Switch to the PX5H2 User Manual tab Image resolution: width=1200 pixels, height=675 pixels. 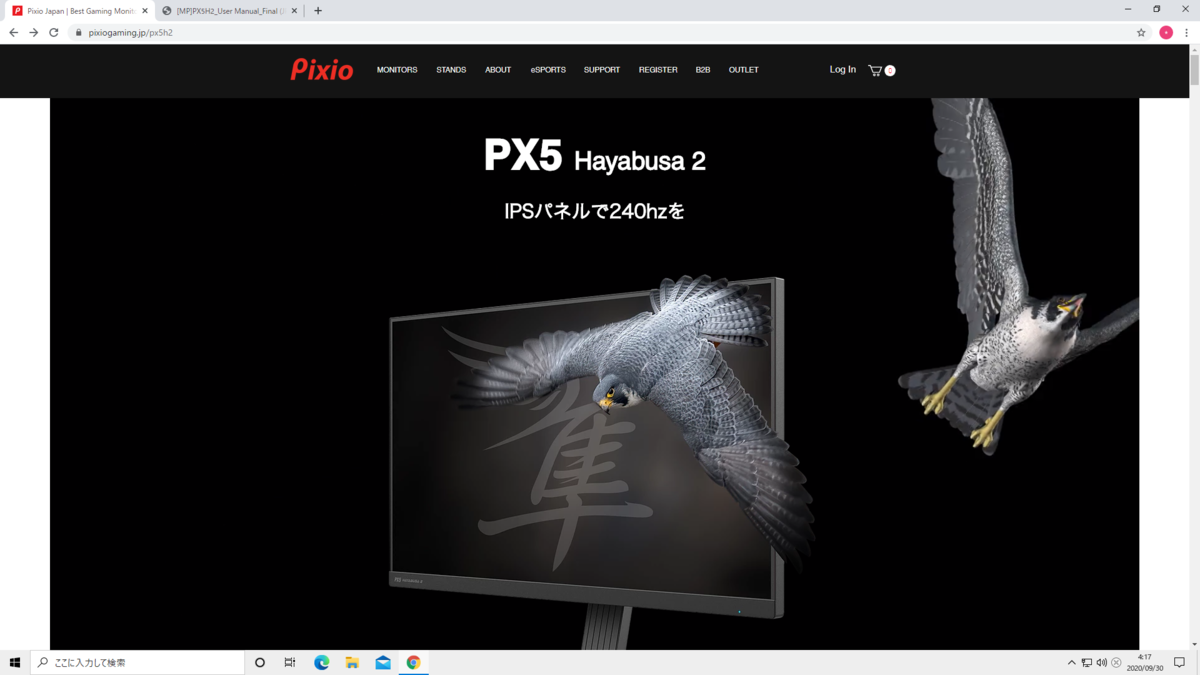(230, 11)
